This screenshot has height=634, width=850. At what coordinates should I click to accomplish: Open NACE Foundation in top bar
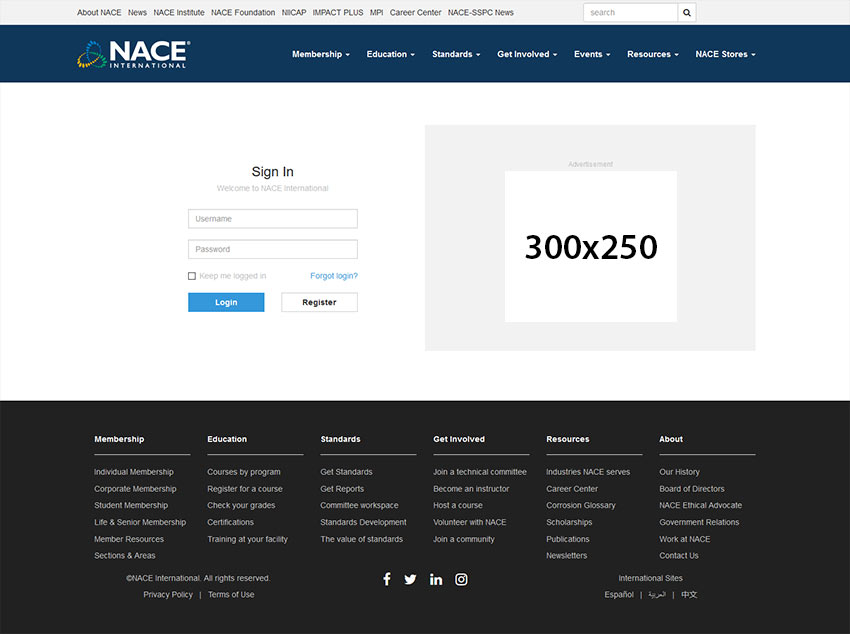click(x=243, y=12)
